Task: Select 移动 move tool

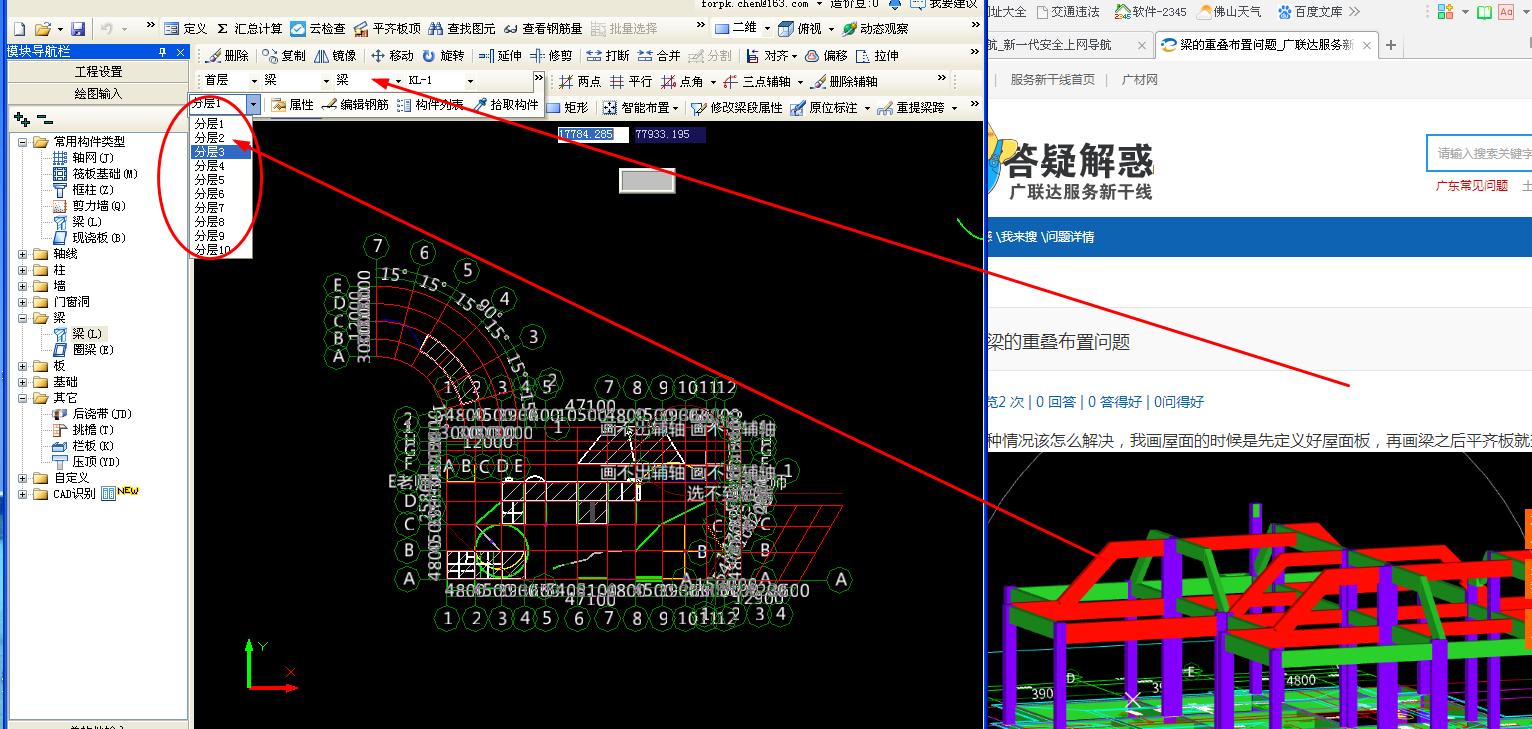Action: [392, 56]
